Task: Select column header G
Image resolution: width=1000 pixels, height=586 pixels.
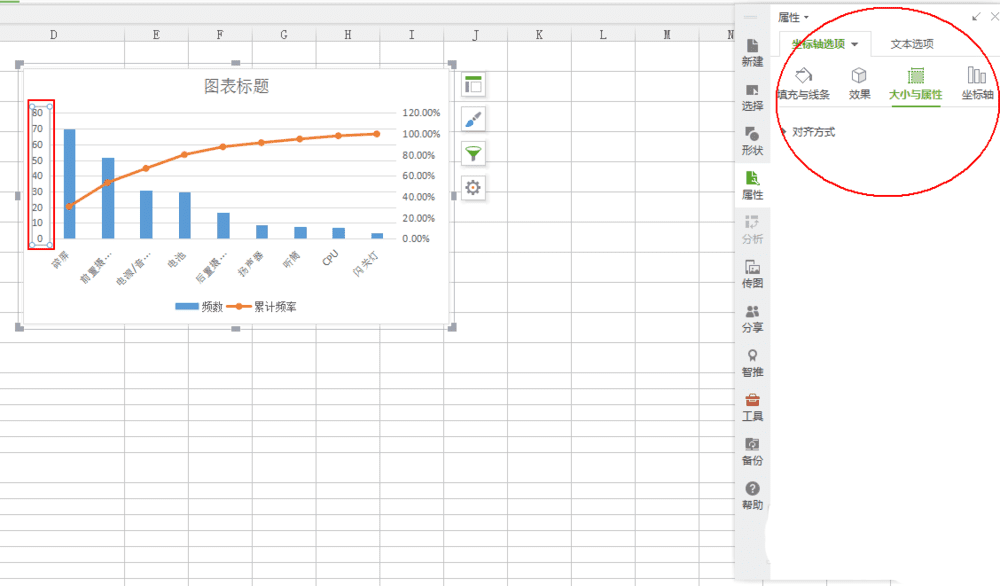Action: pyautogui.click(x=284, y=34)
